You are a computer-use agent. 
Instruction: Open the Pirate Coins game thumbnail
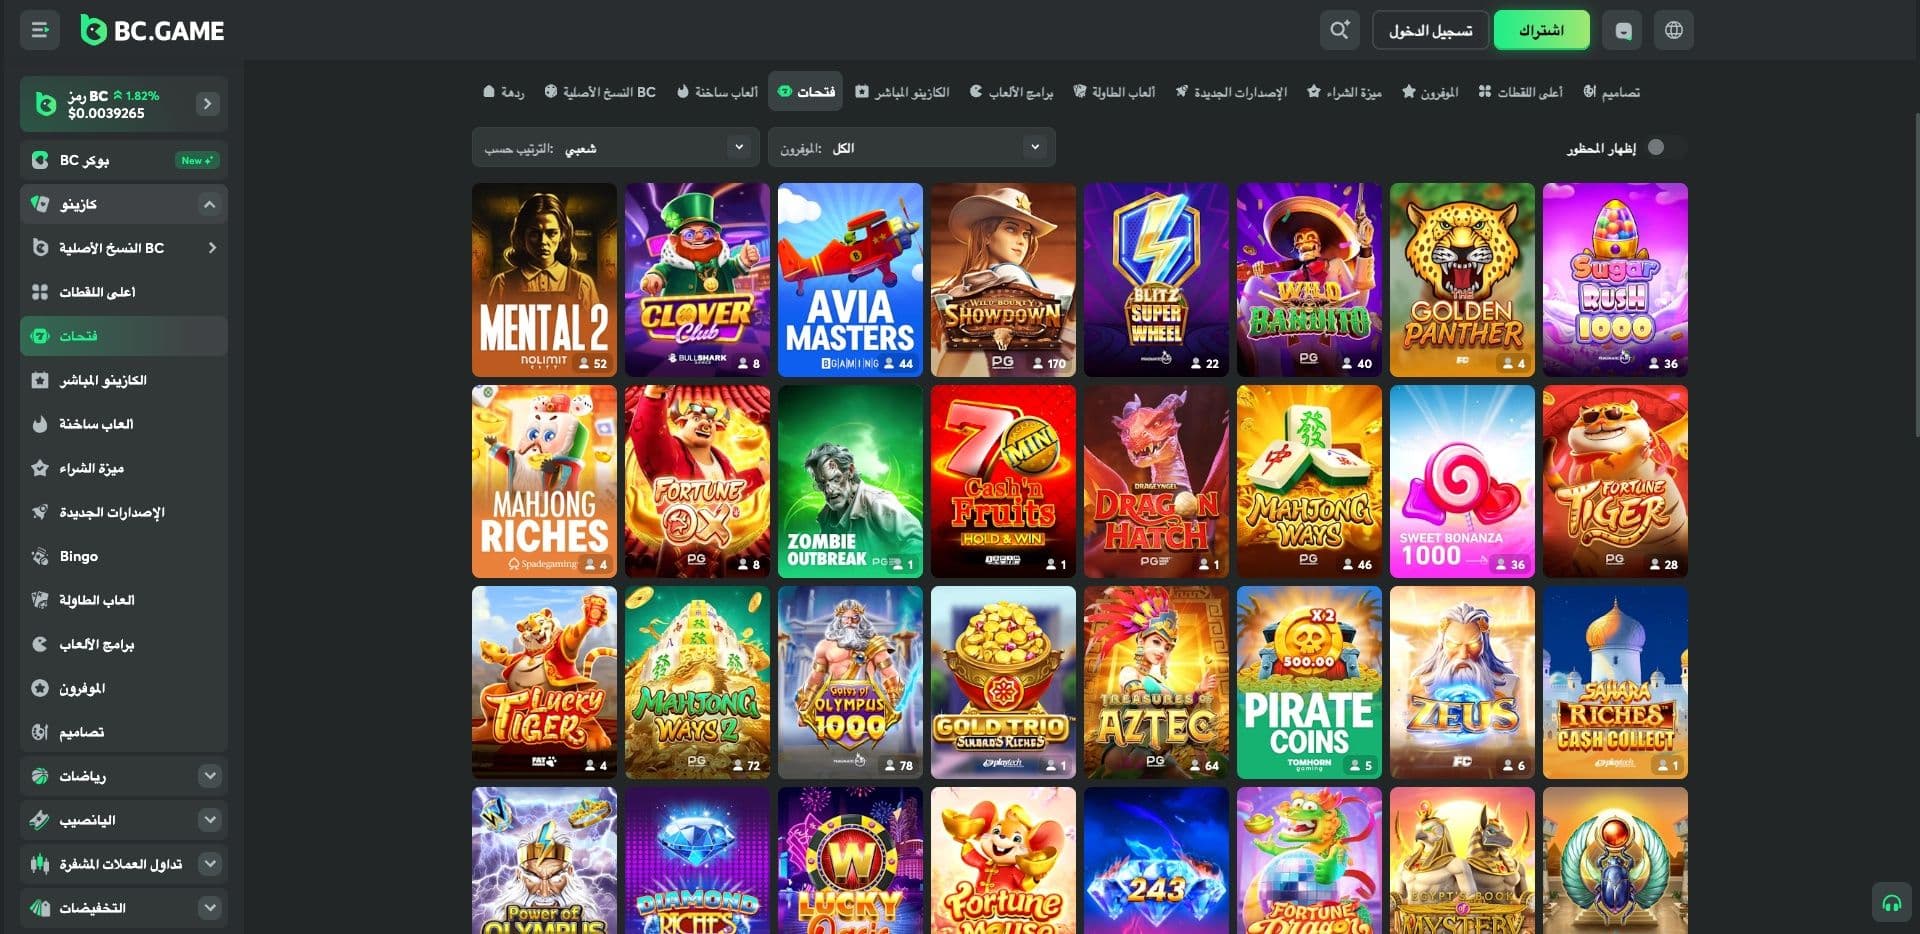click(x=1309, y=682)
